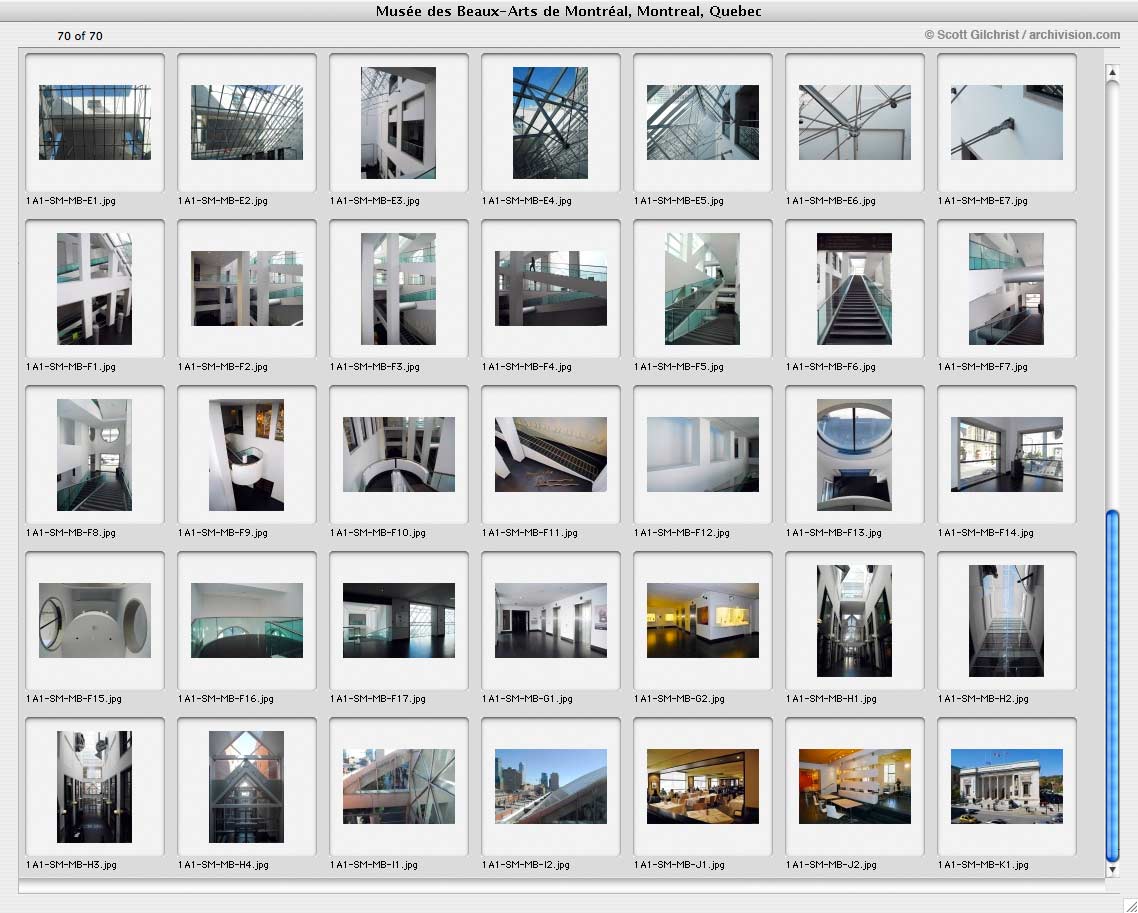Click thumbnail 1A1-SM-MB-I1.jpg
The image size is (1138, 913).
(398, 787)
